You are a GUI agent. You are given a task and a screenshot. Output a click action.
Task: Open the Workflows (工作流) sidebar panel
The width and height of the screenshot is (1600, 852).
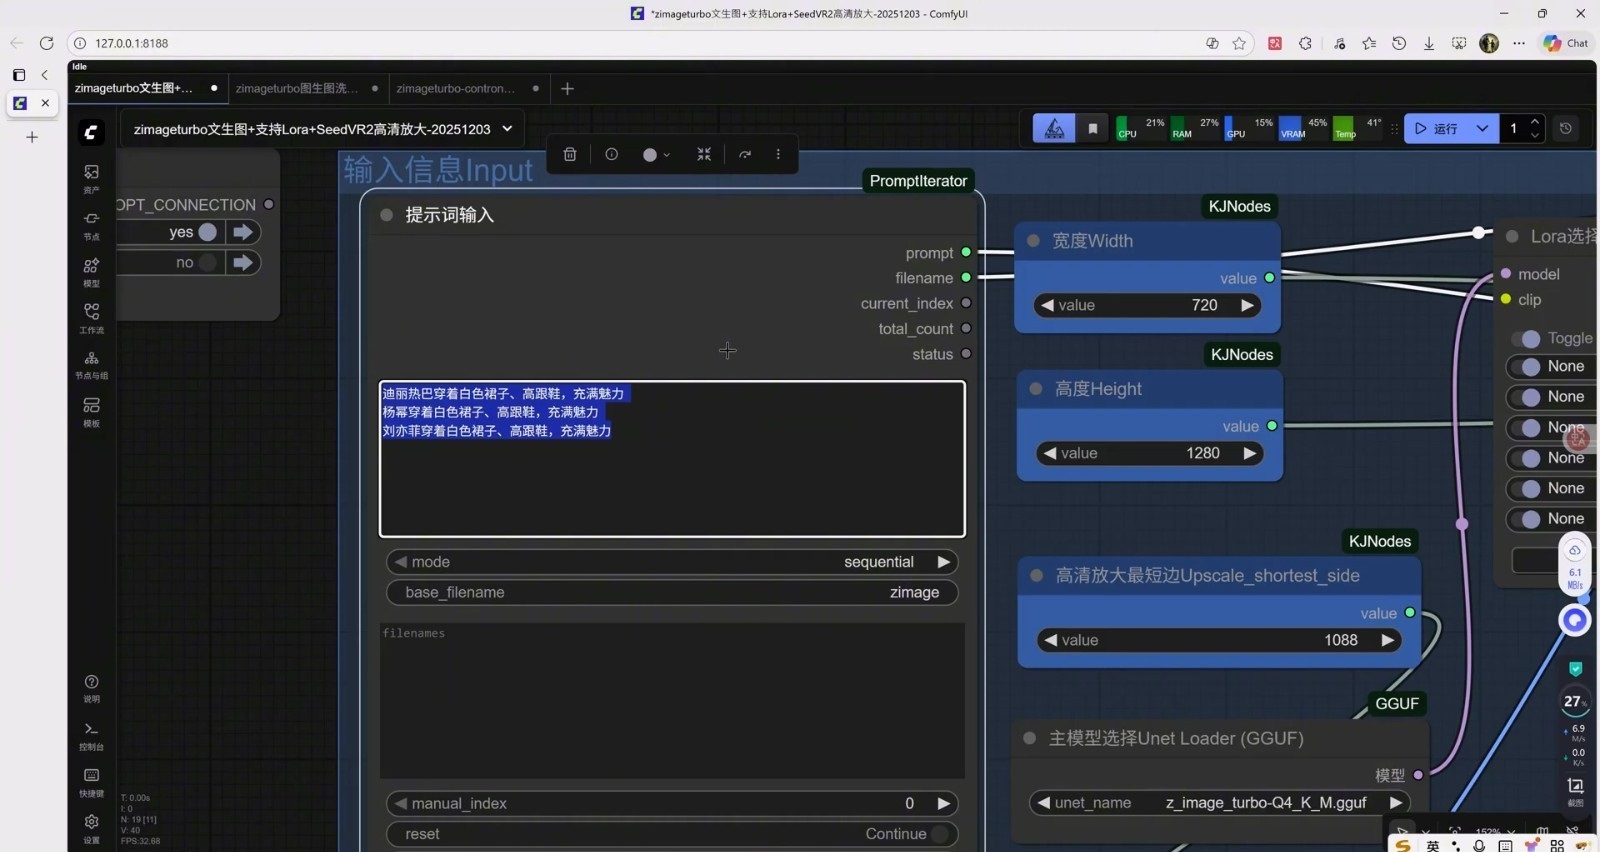click(91, 316)
